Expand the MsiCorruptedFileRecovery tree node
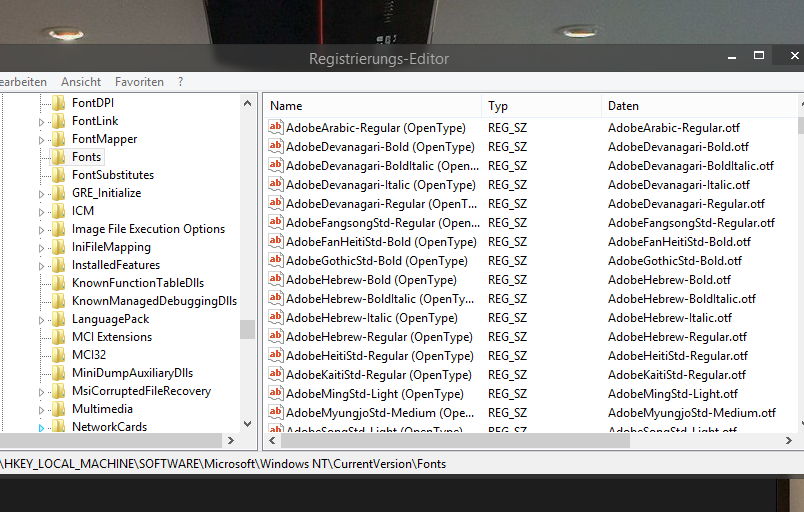The width and height of the screenshot is (804, 512). coord(42,392)
